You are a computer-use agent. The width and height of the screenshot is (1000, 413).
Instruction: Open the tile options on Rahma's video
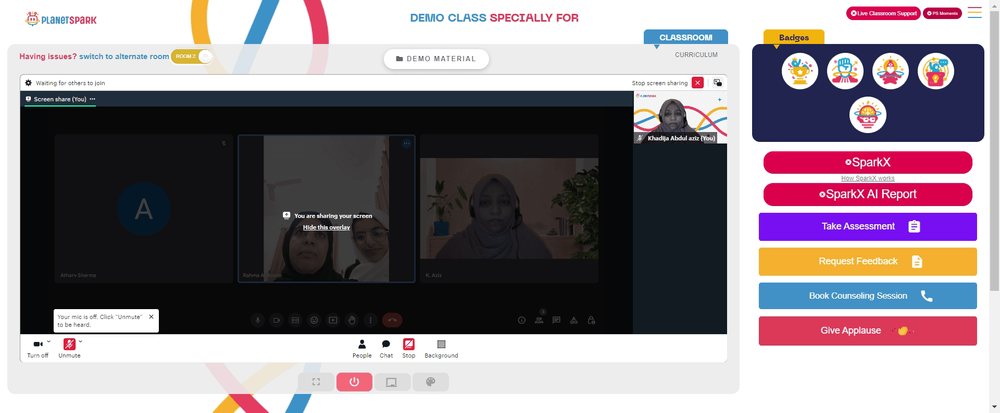(x=406, y=143)
